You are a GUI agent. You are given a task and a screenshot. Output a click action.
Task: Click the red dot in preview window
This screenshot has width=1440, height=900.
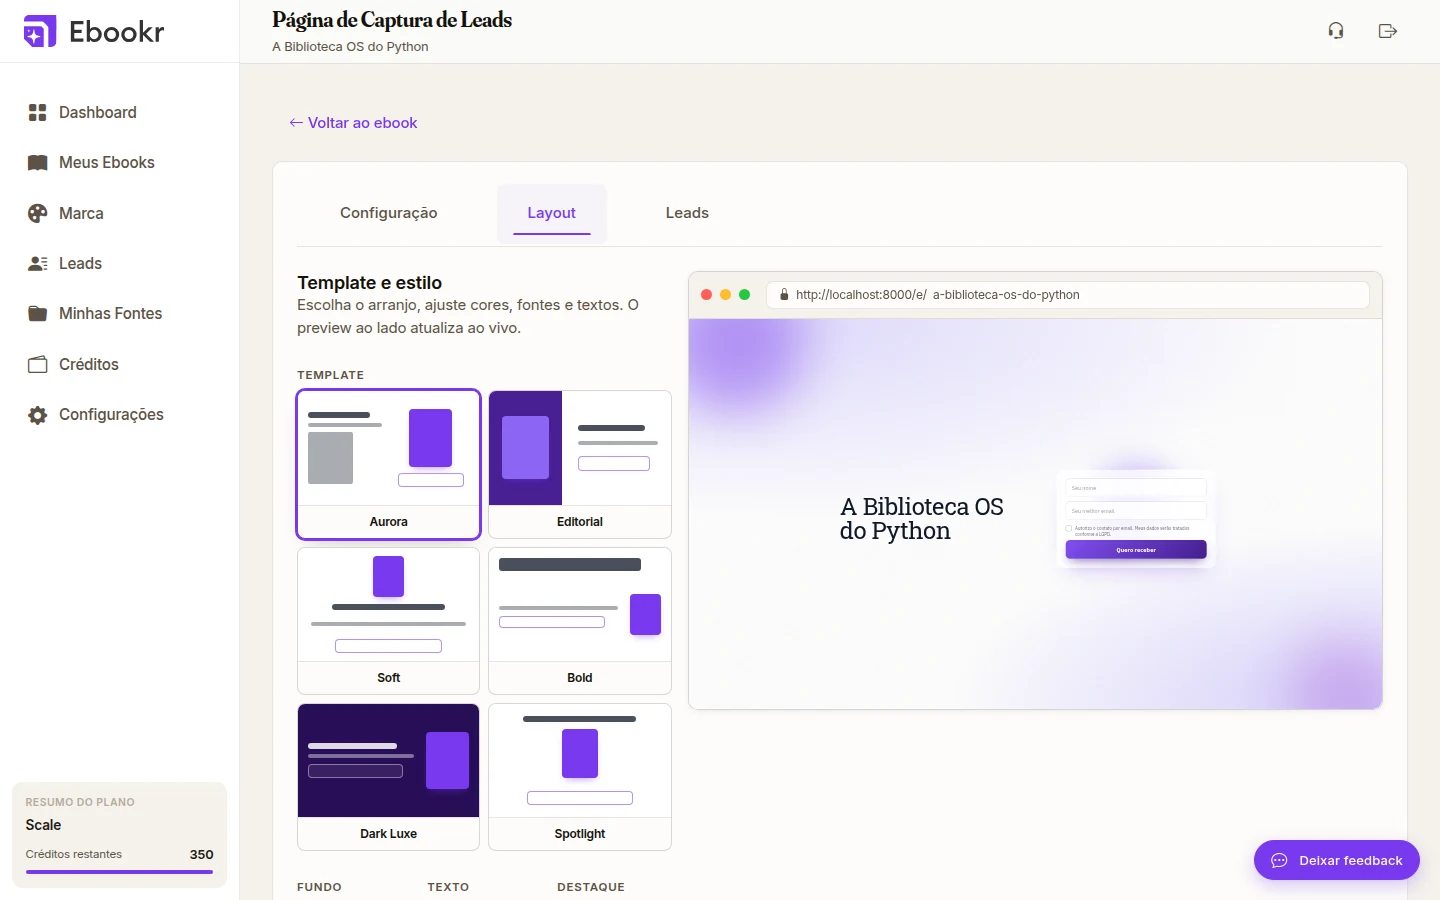tap(707, 295)
